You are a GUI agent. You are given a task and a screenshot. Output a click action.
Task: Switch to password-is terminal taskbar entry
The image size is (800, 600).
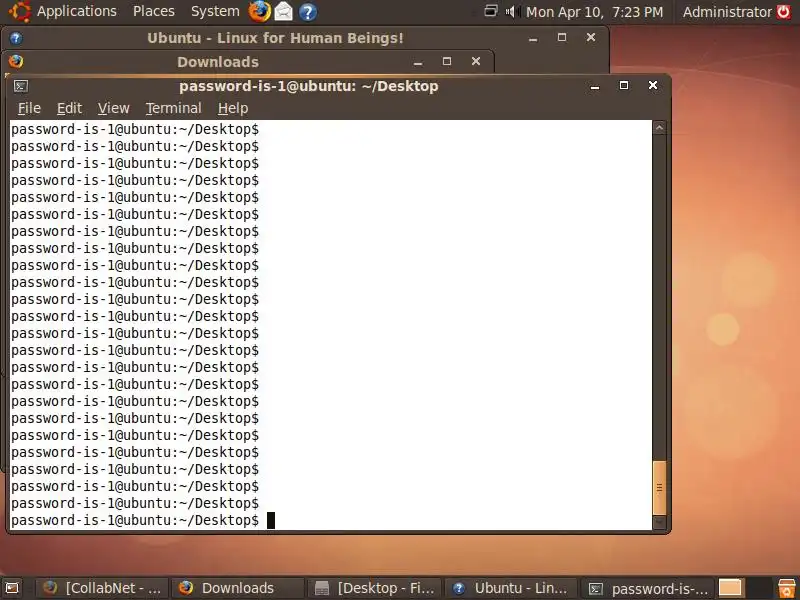pos(648,588)
